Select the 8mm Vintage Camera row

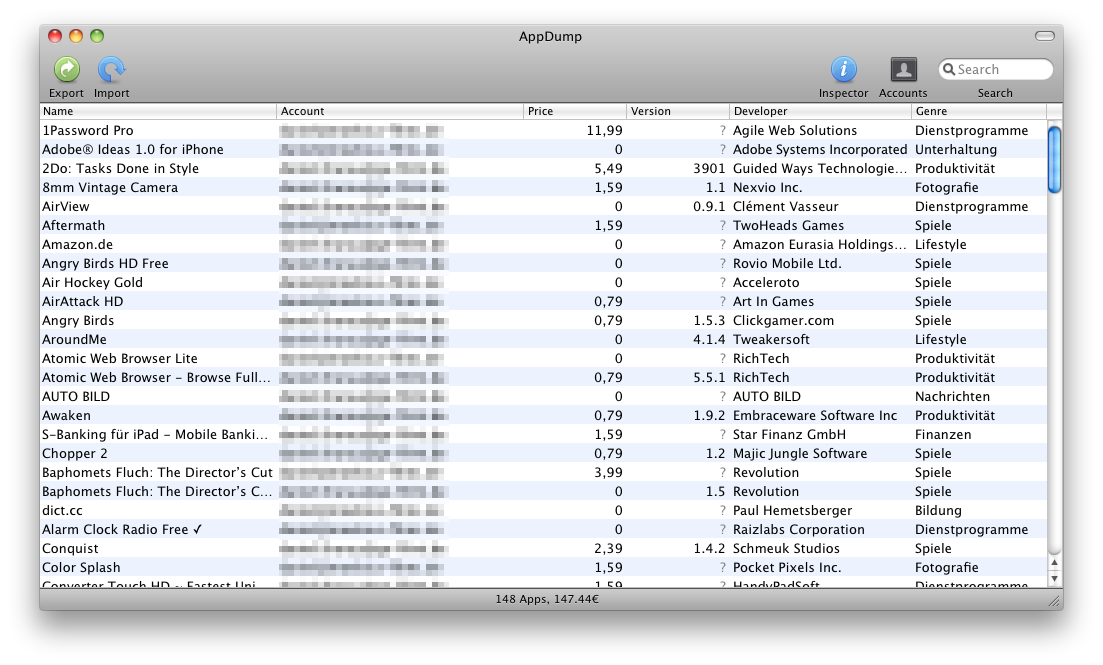[x=543, y=187]
